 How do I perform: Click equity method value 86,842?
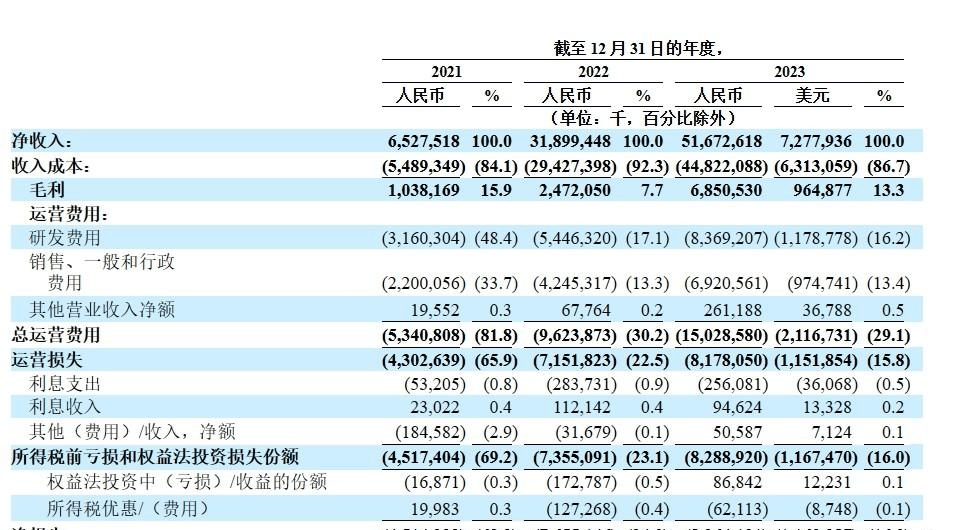[x=737, y=482]
